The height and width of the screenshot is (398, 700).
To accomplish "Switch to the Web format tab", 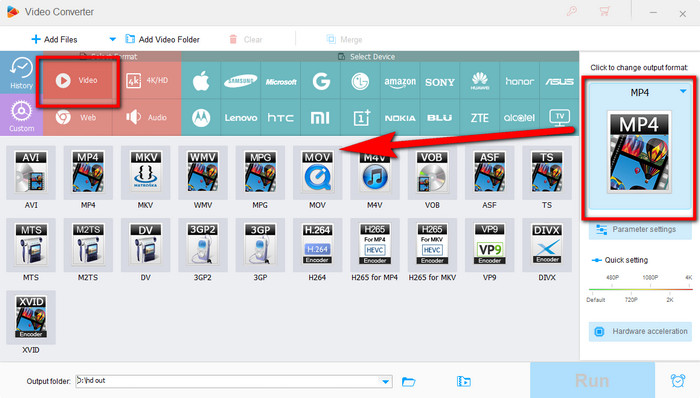I will click(x=78, y=118).
